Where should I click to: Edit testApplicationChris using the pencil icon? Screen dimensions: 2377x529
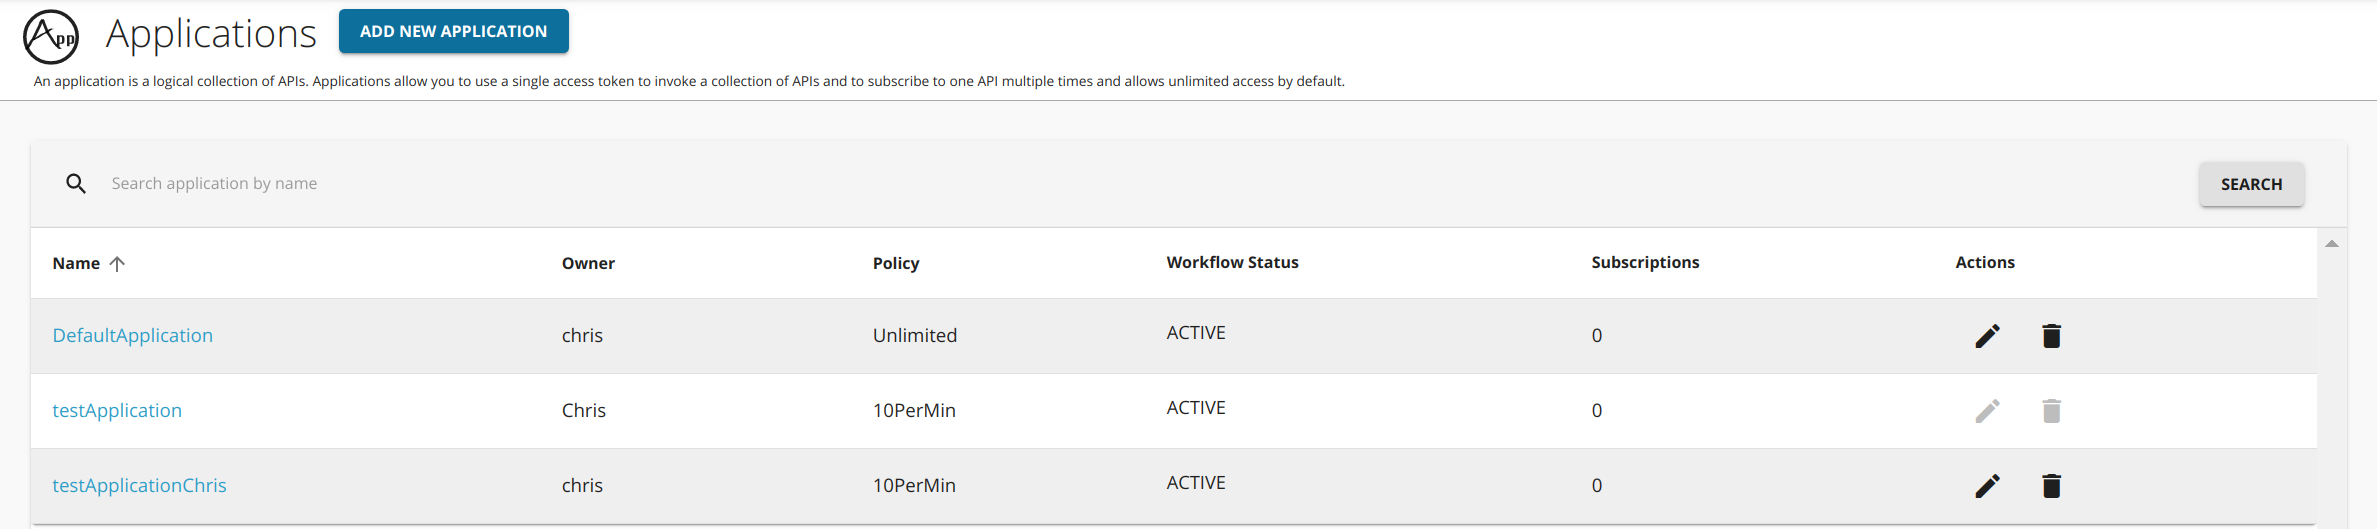click(1987, 486)
